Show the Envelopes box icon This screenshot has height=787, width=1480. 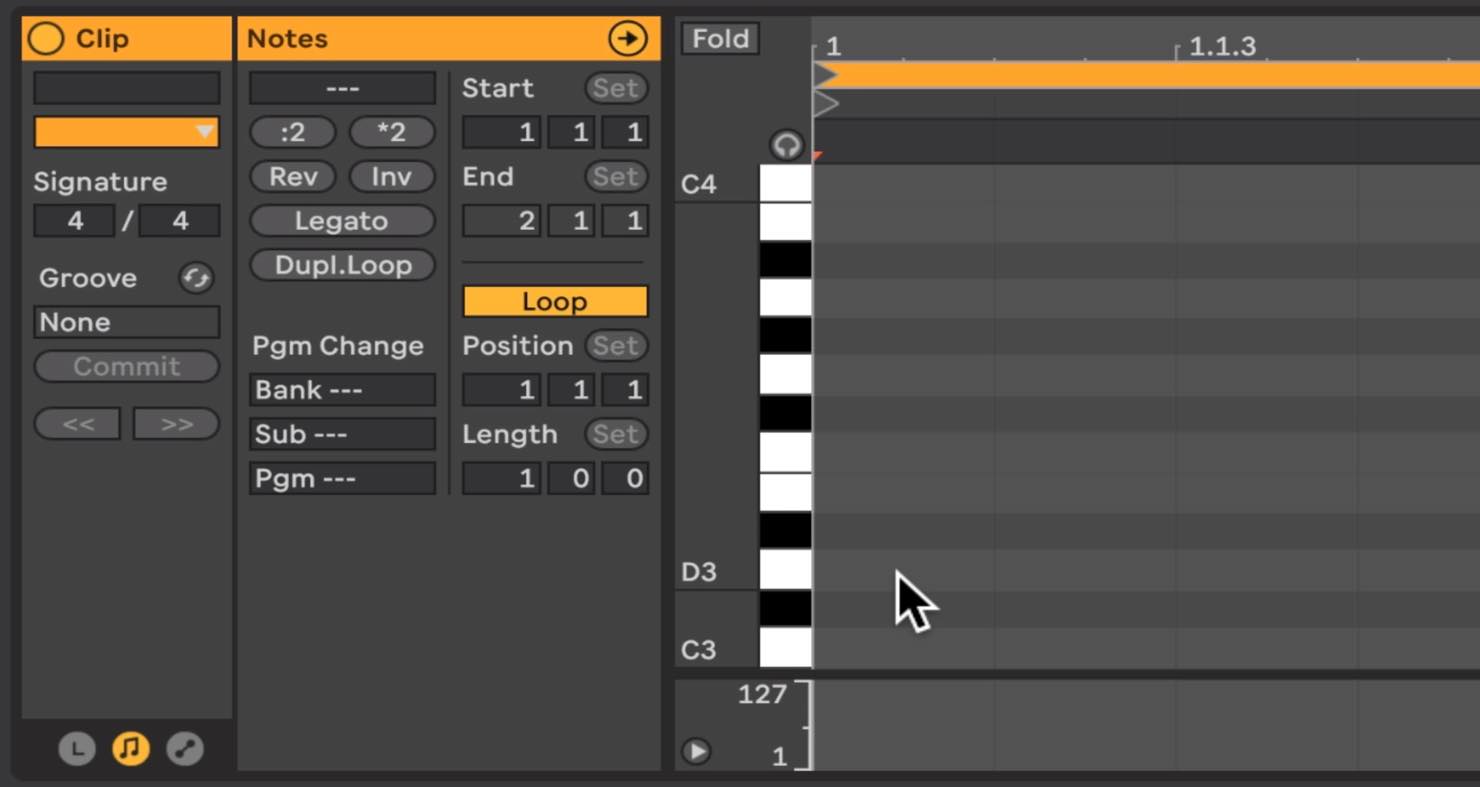point(185,748)
